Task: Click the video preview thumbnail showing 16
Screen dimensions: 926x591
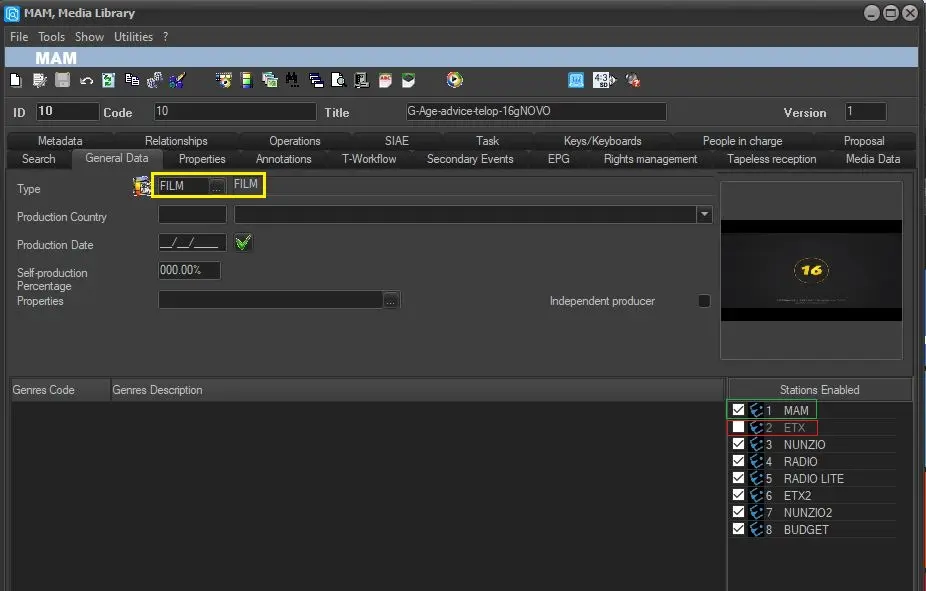Action: [811, 270]
